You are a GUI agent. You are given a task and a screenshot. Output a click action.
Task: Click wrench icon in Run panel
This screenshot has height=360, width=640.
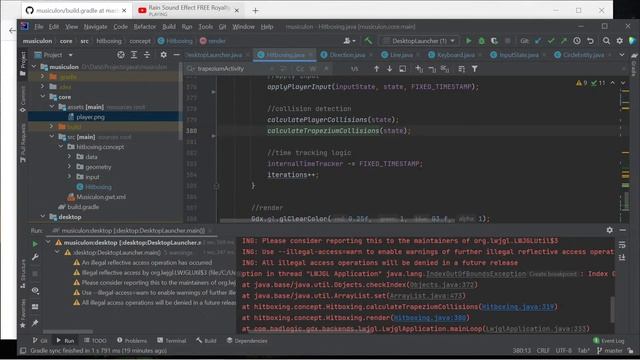[35, 257]
